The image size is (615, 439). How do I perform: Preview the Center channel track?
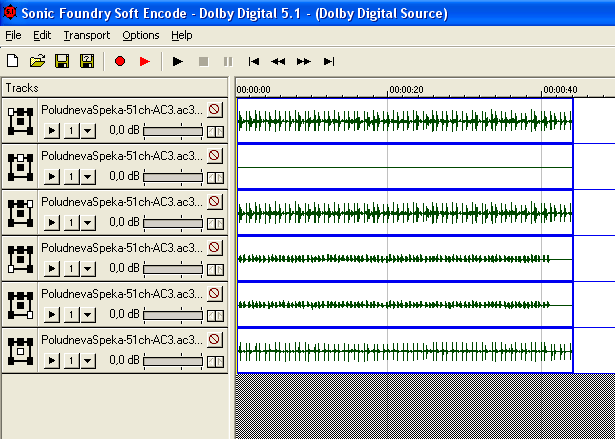coord(52,177)
